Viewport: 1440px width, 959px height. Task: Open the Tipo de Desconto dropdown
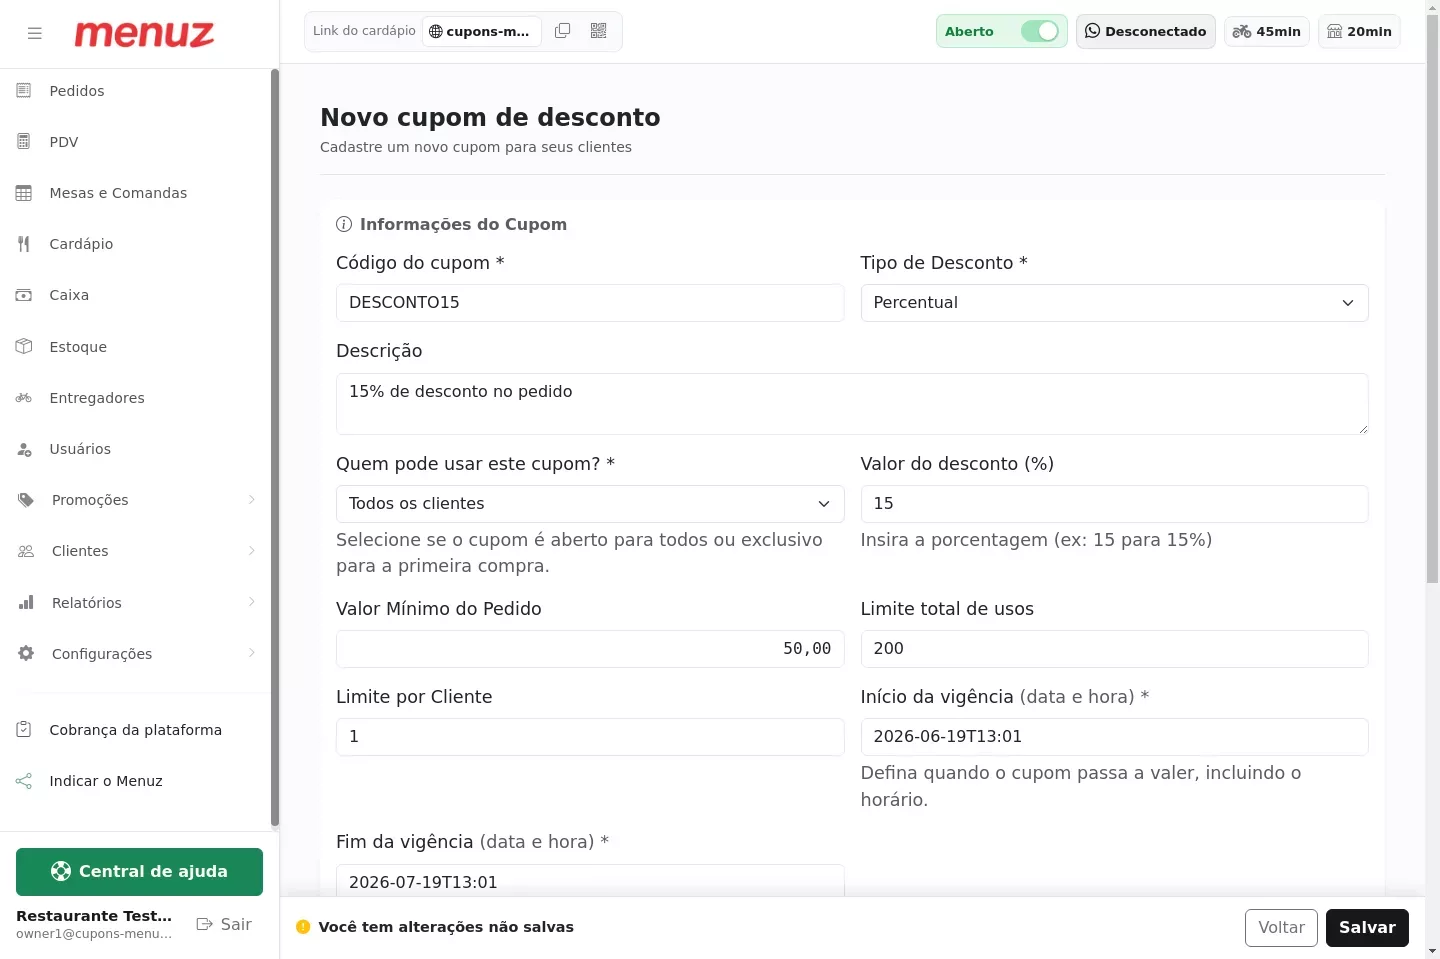tap(1114, 303)
